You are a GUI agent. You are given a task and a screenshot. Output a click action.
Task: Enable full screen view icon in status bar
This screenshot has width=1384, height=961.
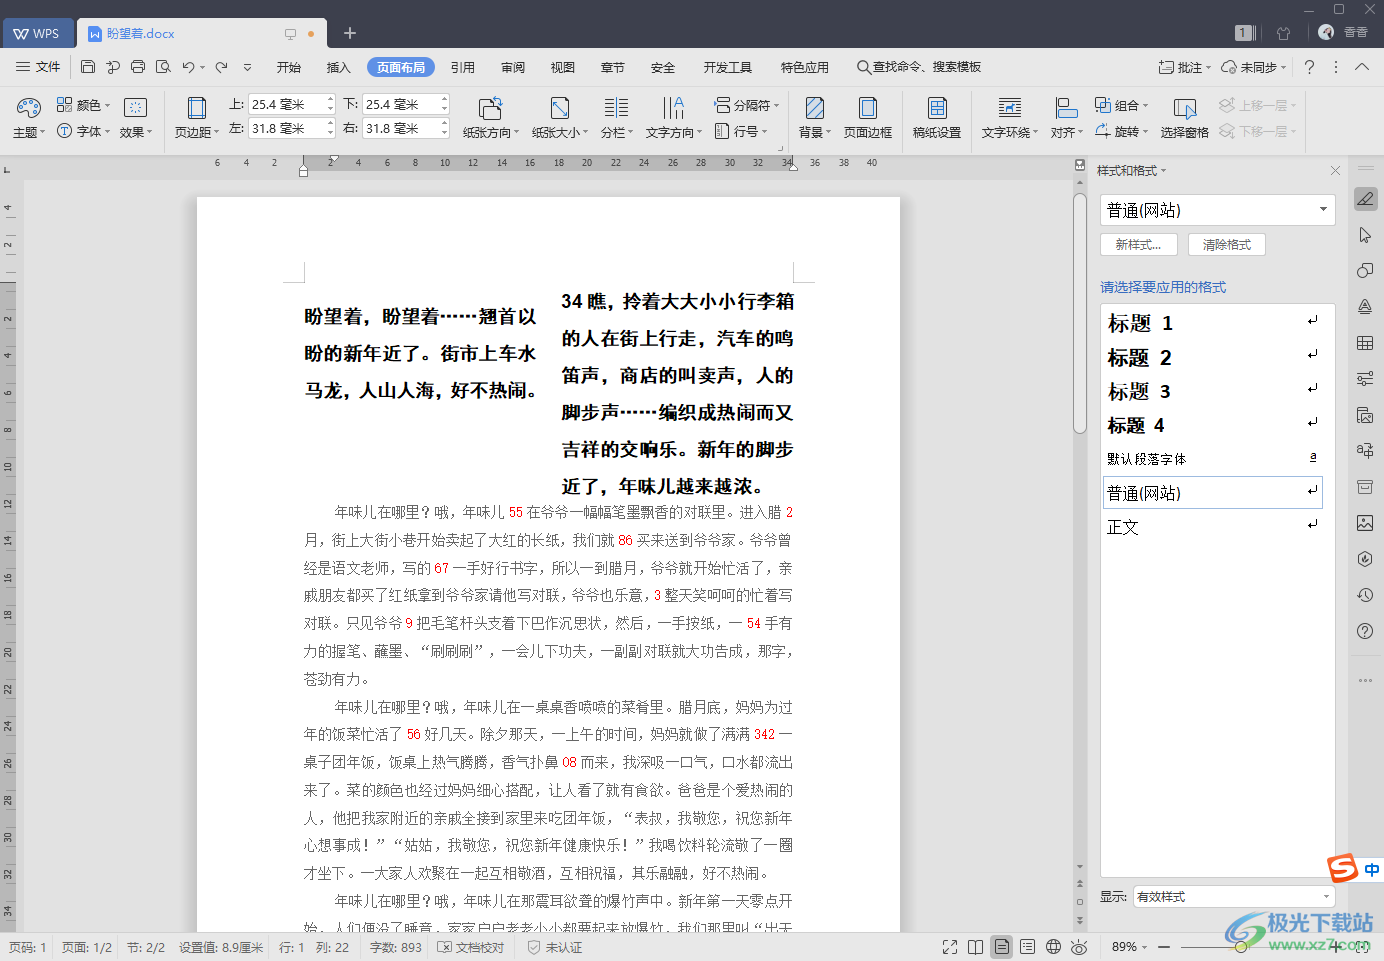tap(950, 947)
